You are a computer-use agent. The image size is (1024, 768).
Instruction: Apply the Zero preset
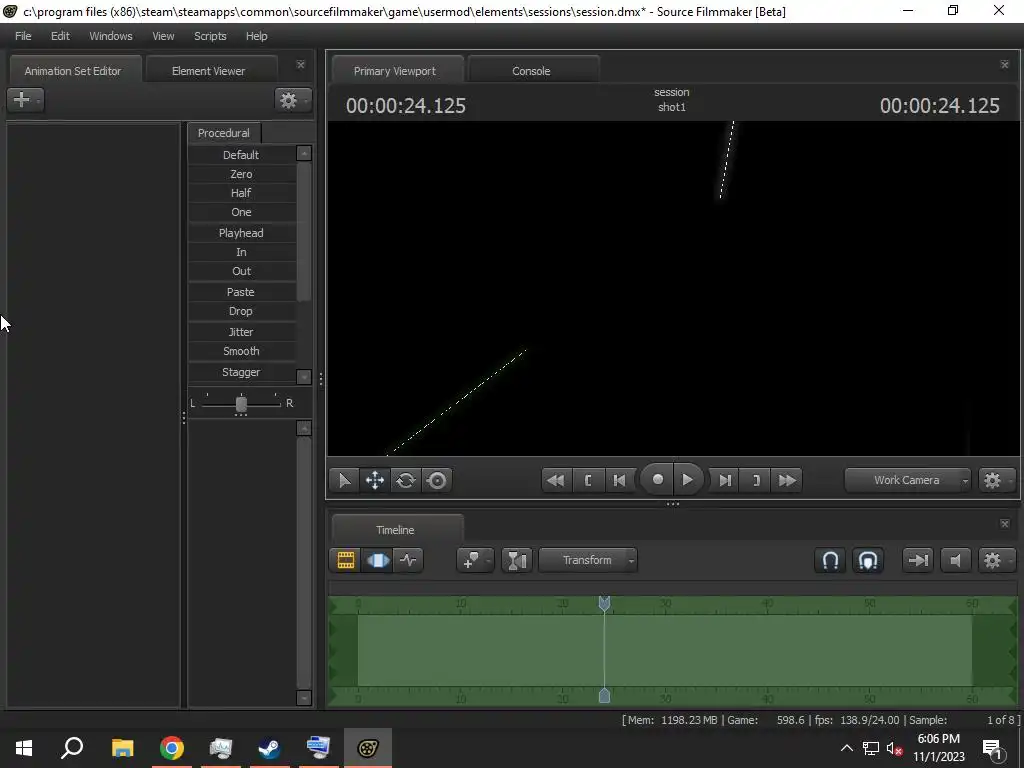tap(241, 174)
